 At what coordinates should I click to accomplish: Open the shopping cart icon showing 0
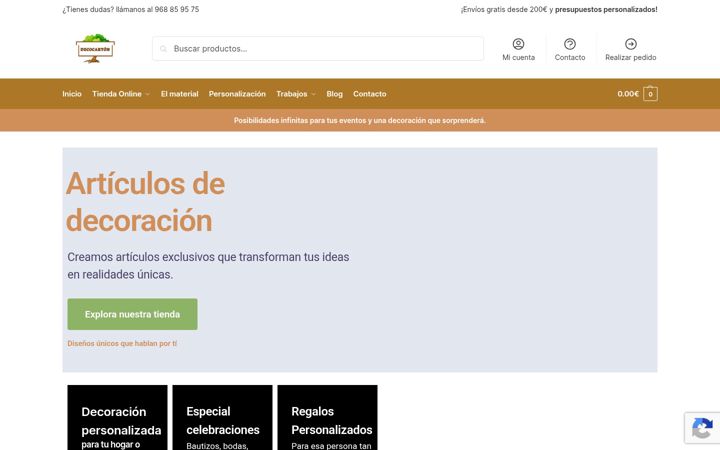[x=650, y=94]
